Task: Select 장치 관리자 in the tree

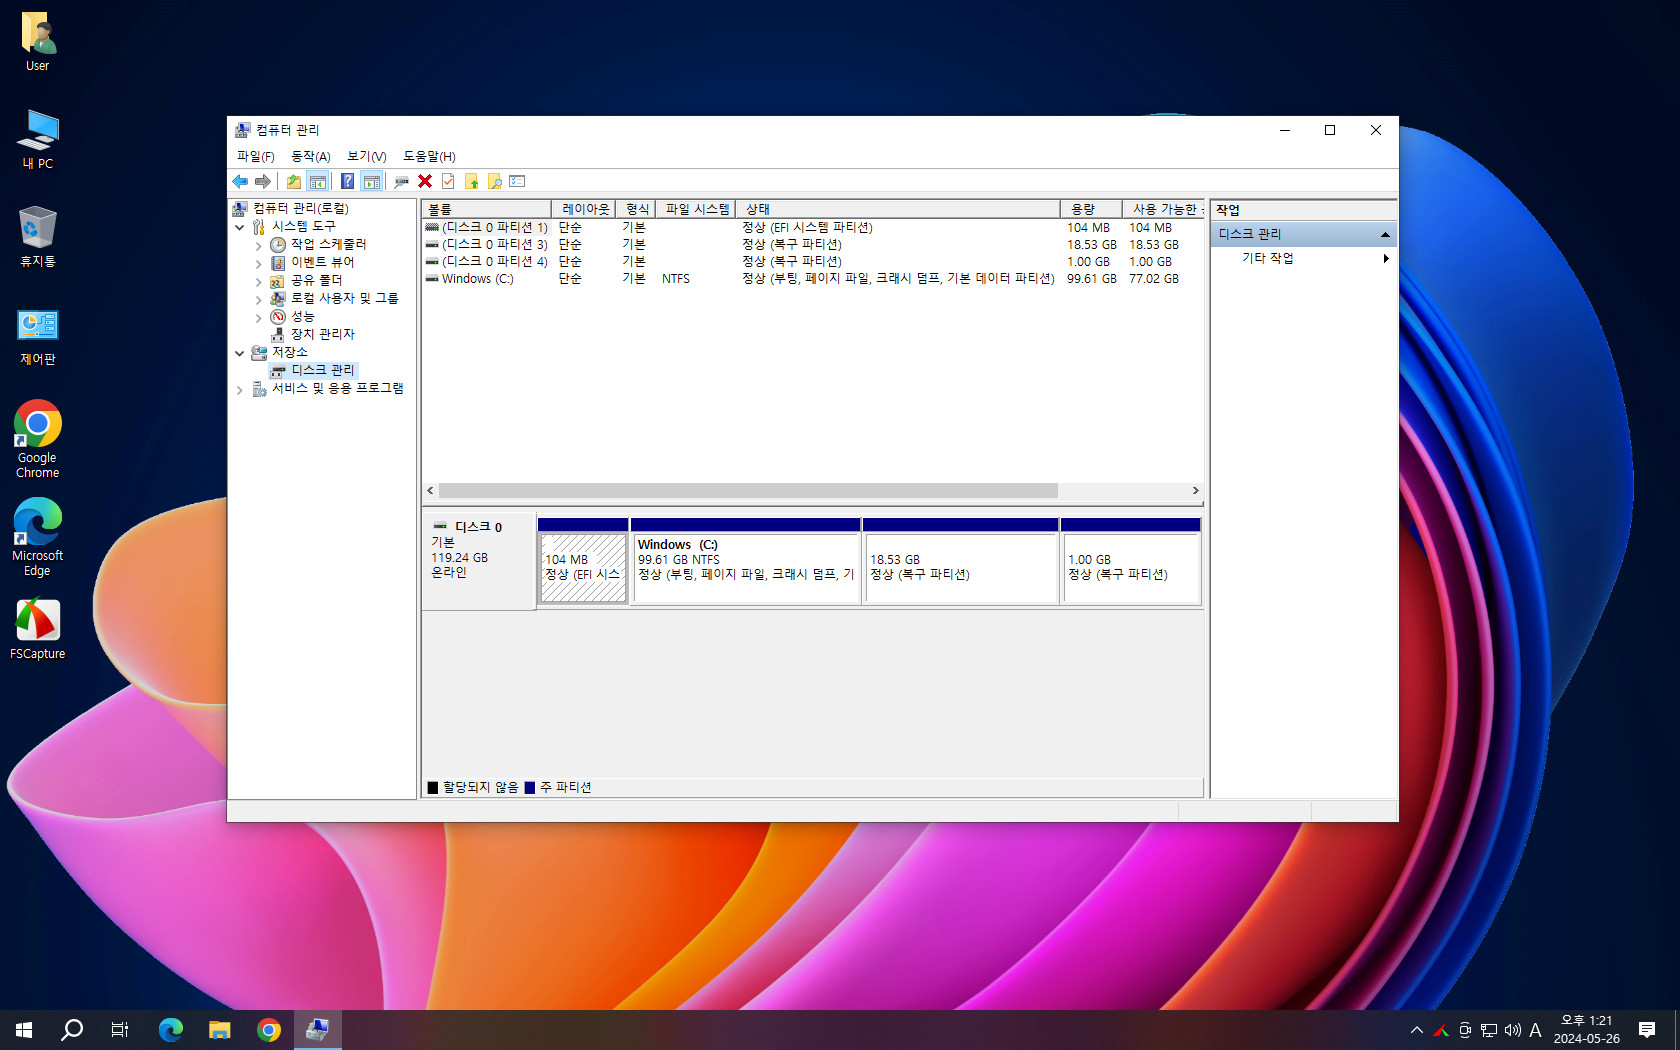Action: [322, 334]
